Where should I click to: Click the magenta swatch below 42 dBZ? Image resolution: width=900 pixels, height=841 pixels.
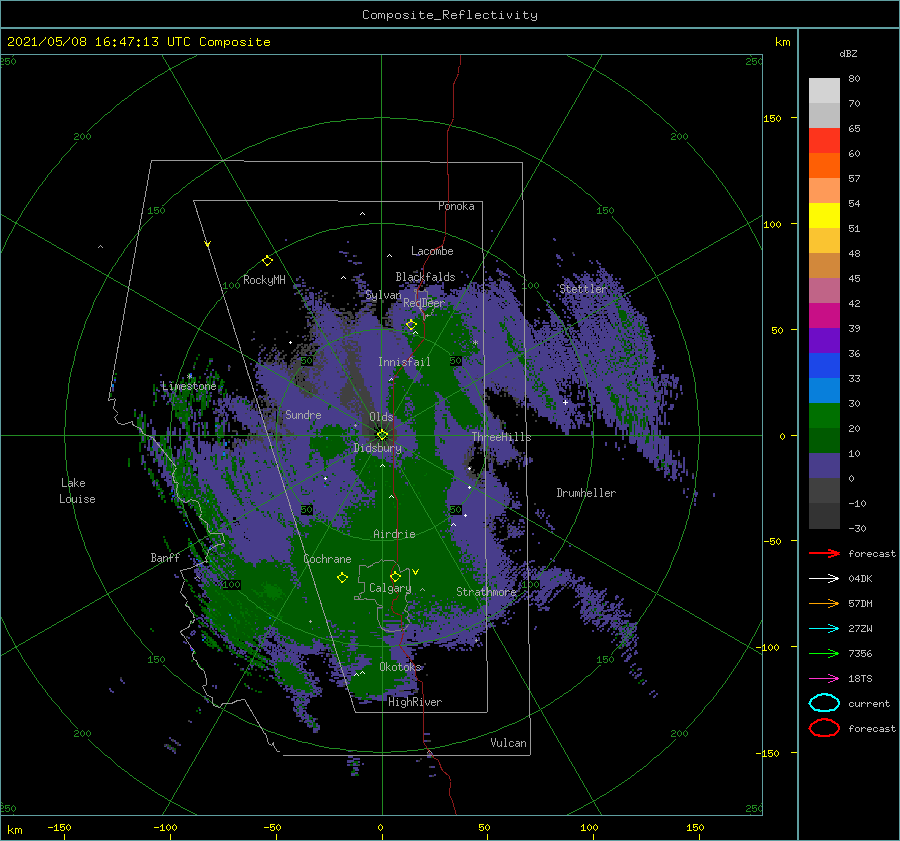coord(824,315)
